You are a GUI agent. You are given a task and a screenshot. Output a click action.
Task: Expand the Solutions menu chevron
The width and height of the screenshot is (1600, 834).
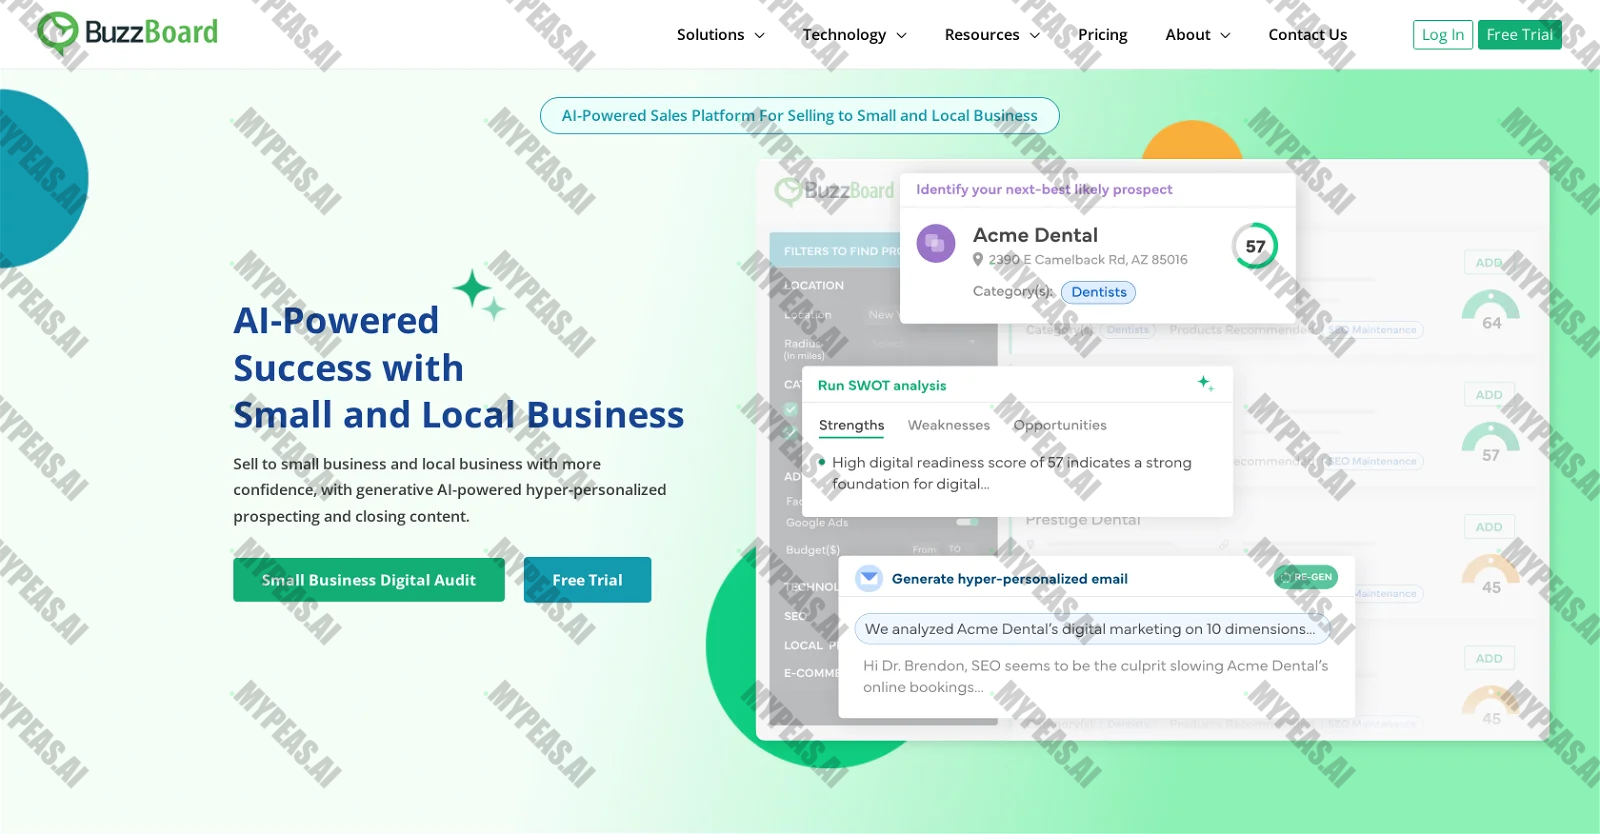click(759, 35)
